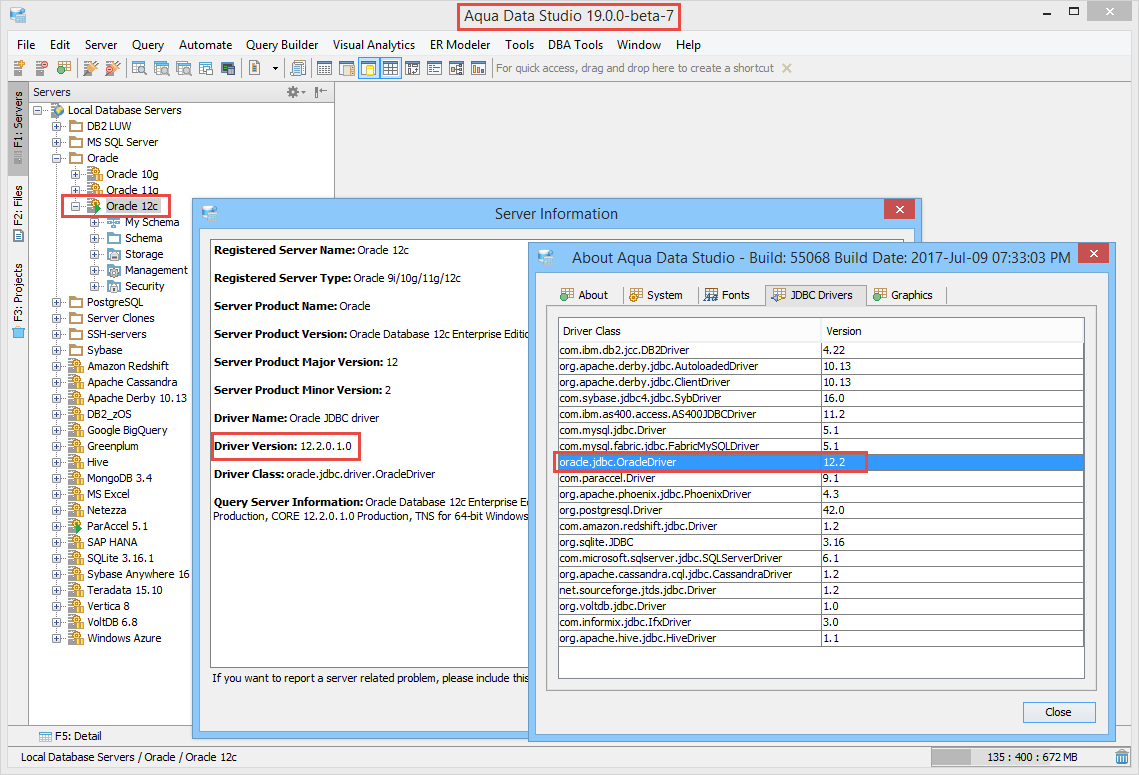Screen dimensions: 1139x775
Task: Click the third query window magnifier toolbar icon
Action: 184,68
